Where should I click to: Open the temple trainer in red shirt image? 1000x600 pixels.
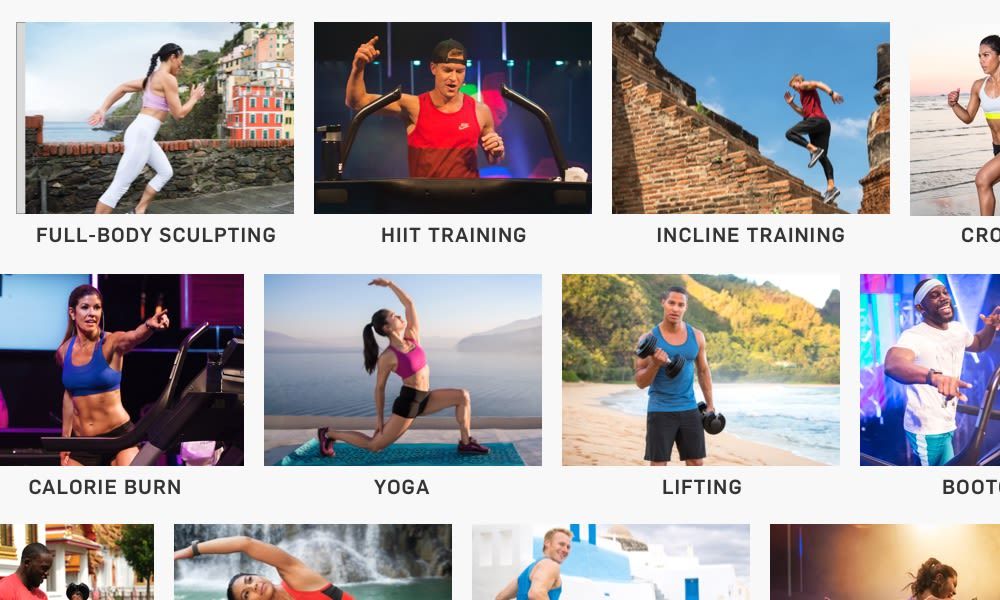click(77, 562)
